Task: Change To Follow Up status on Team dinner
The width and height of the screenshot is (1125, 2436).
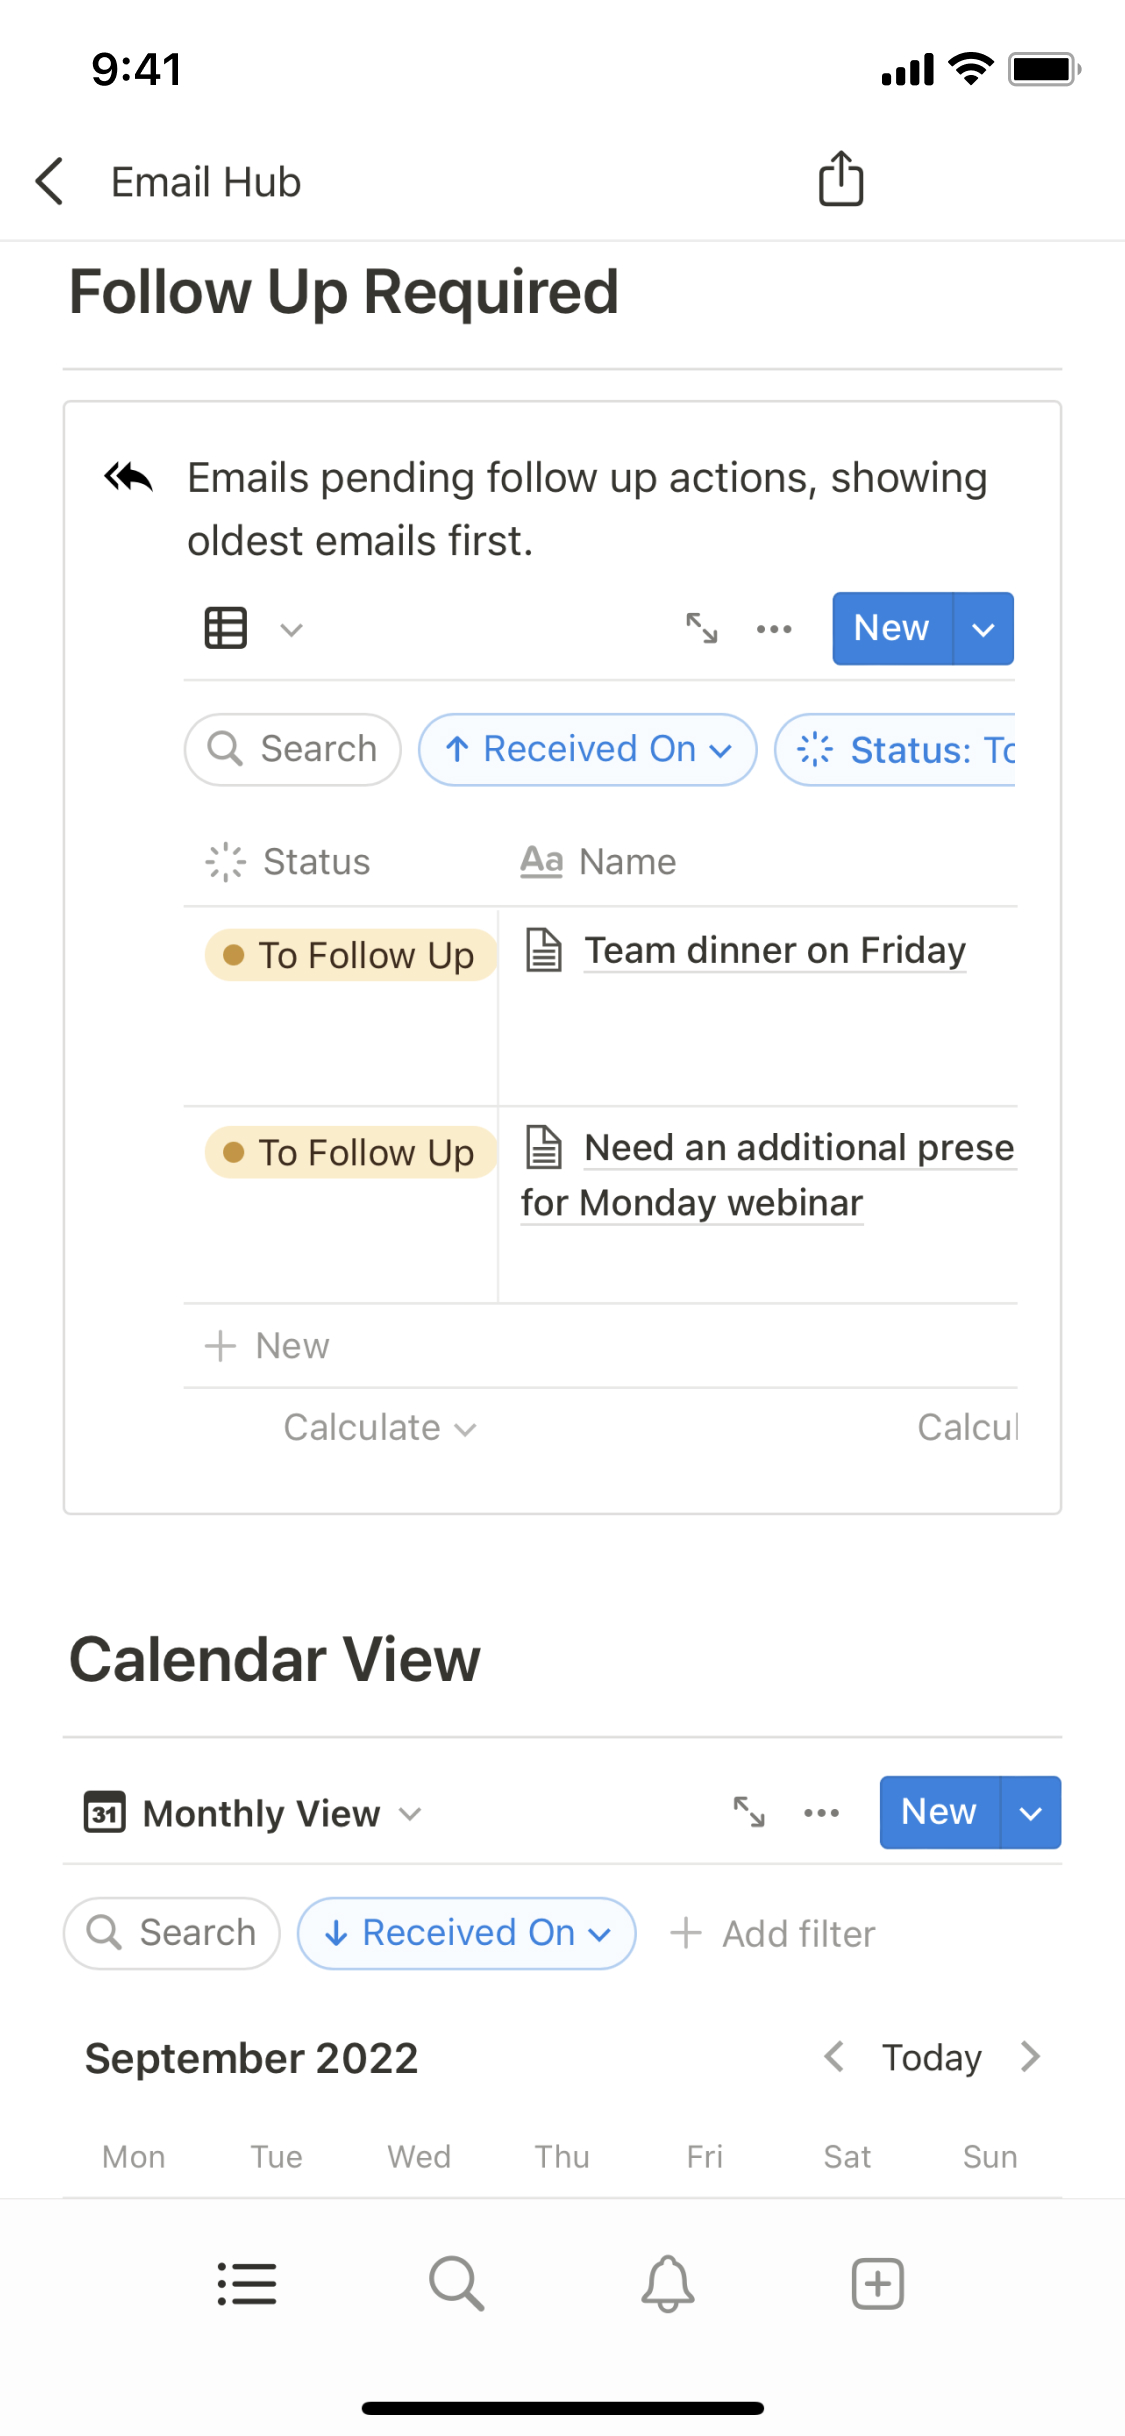Action: tap(350, 955)
